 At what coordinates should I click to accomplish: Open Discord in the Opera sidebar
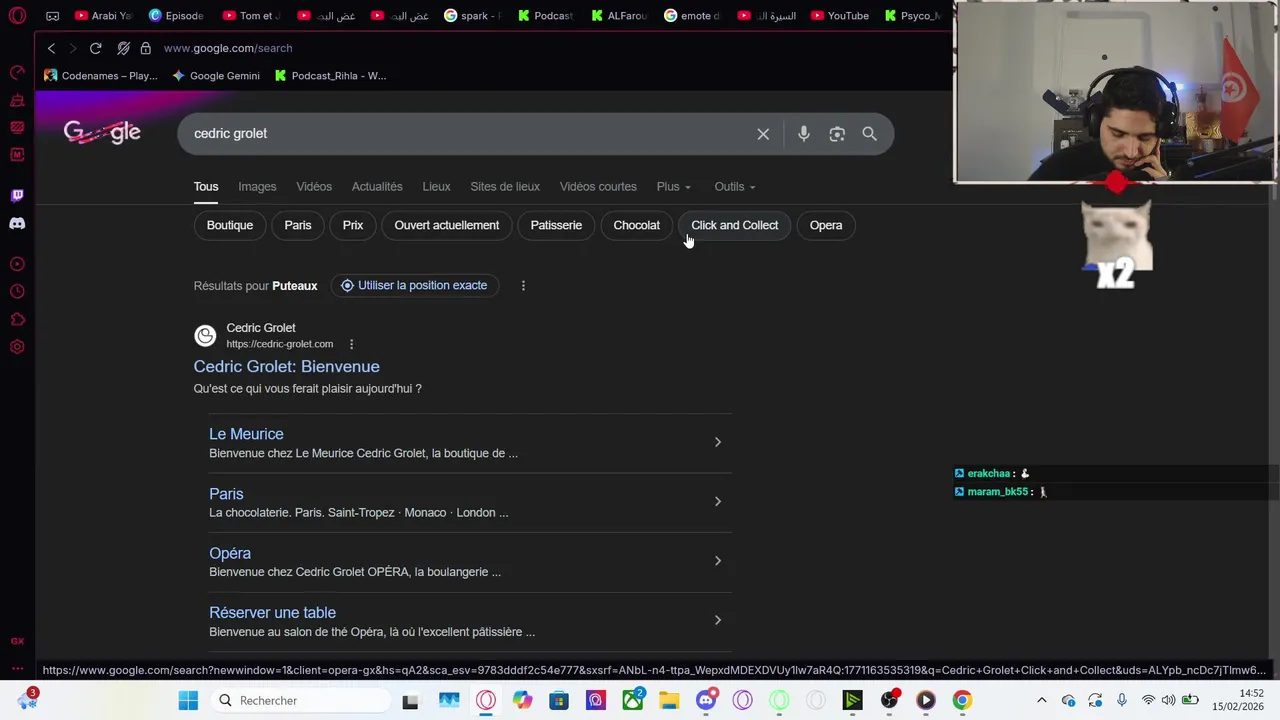point(17,223)
